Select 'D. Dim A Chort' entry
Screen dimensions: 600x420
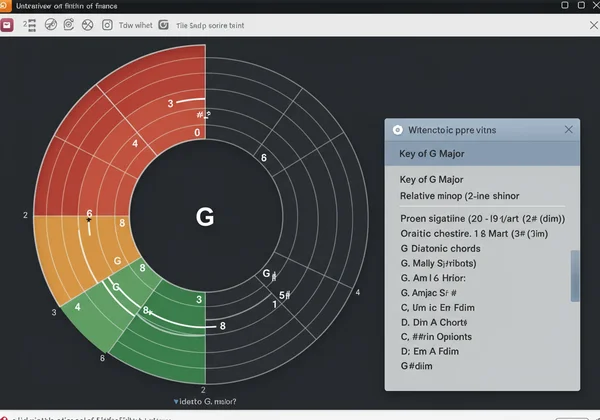[x=434, y=322]
